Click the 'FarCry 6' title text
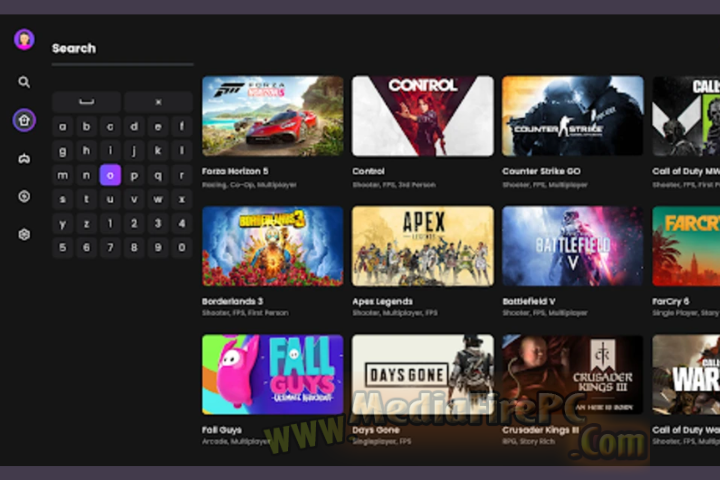Viewport: 720px width, 480px height. [x=671, y=301]
